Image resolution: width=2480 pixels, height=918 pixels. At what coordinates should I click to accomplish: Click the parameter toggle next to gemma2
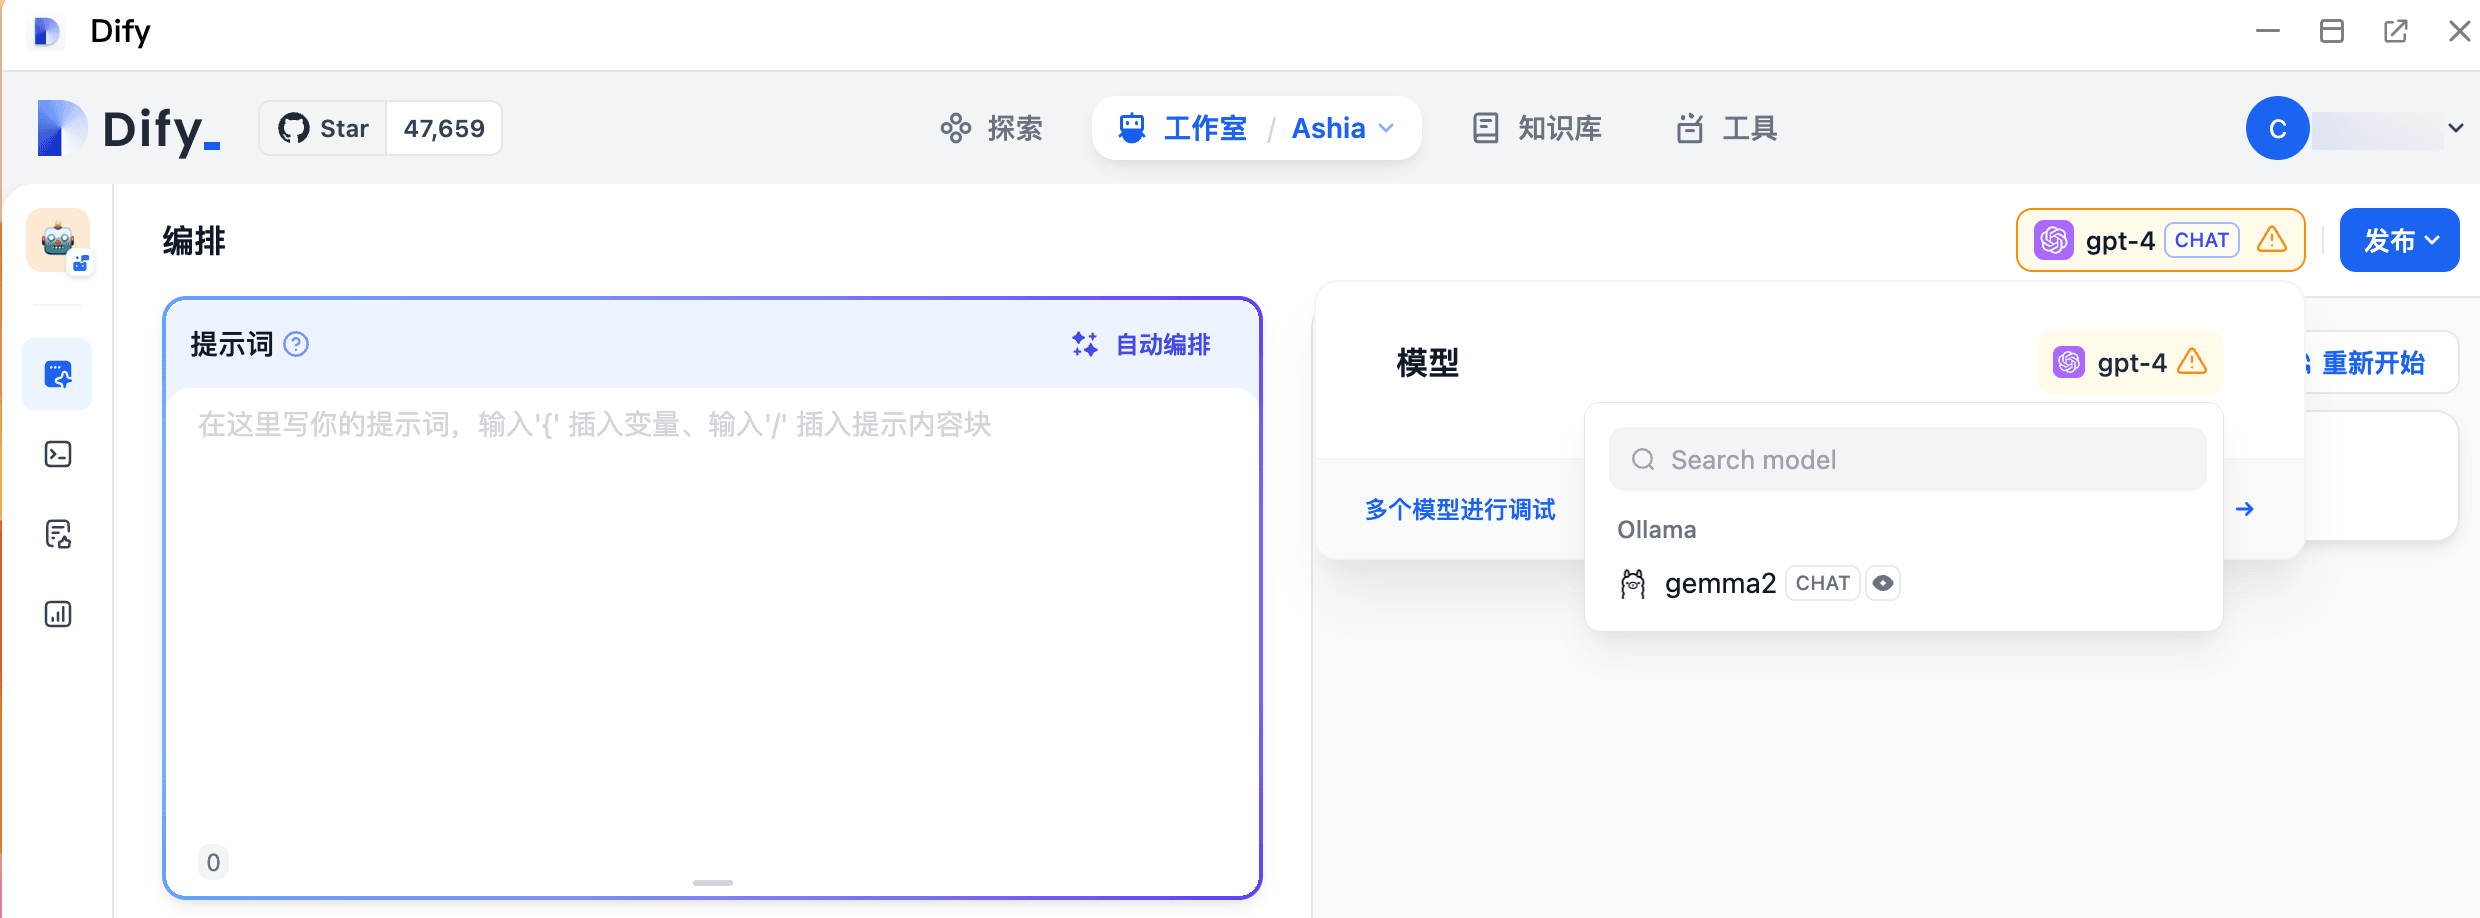[1883, 582]
